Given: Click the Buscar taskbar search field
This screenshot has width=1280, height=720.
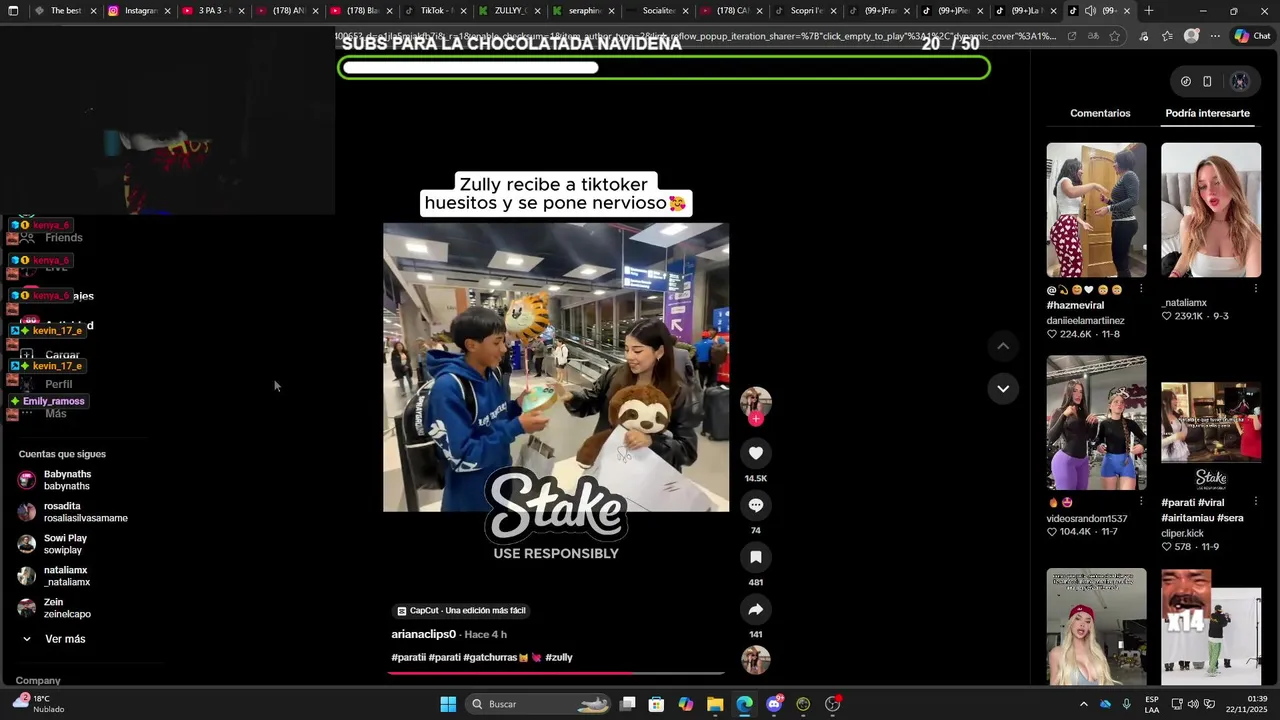Looking at the screenshot, I should pos(540,704).
